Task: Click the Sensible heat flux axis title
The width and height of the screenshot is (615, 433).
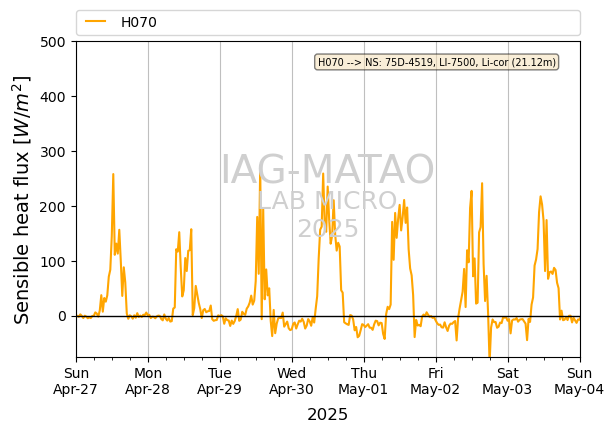Action: point(22,200)
